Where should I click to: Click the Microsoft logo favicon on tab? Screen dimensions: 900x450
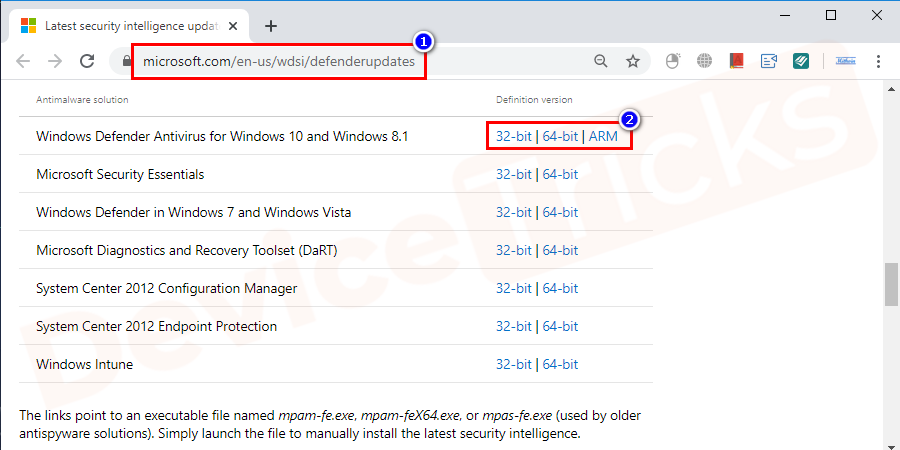(28, 26)
